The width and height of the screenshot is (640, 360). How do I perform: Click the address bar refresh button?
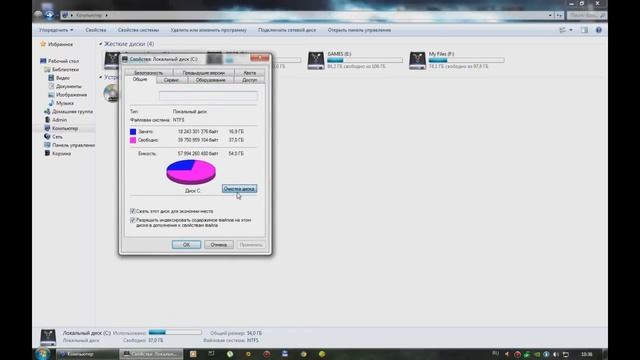click(559, 15)
